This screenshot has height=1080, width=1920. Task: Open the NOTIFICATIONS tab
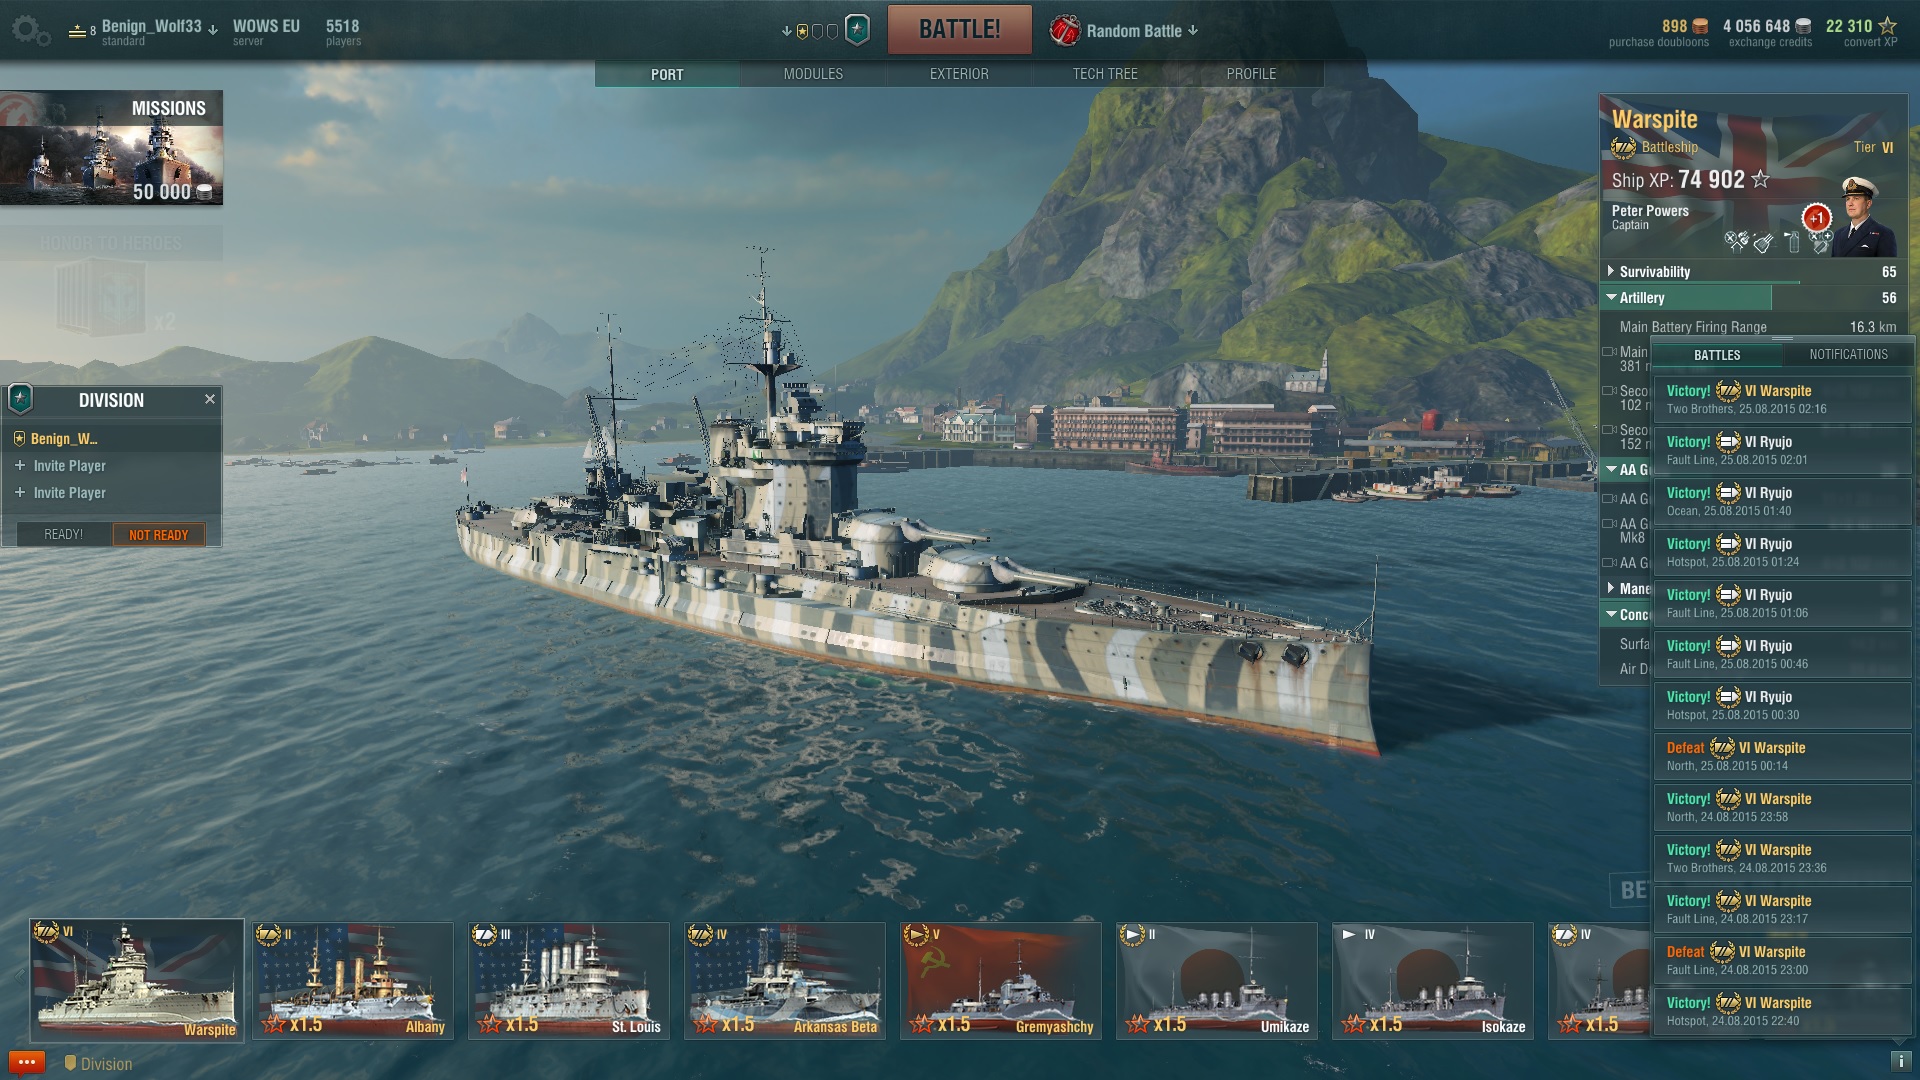click(1848, 354)
